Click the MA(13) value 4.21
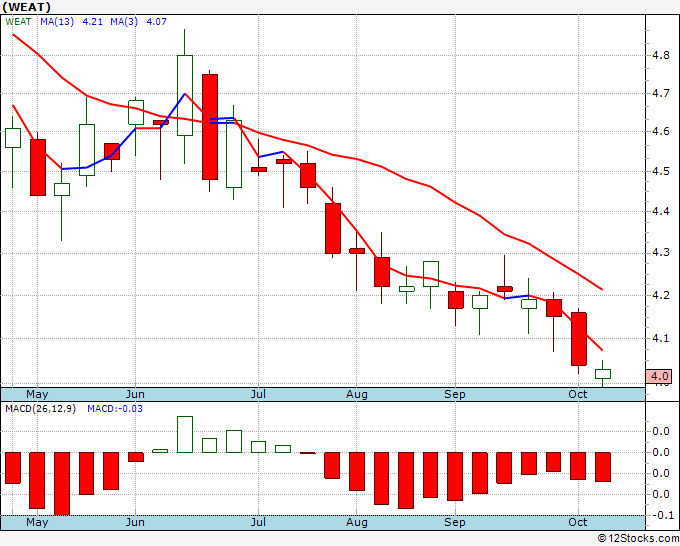The height and width of the screenshot is (546, 680). tap(92, 22)
